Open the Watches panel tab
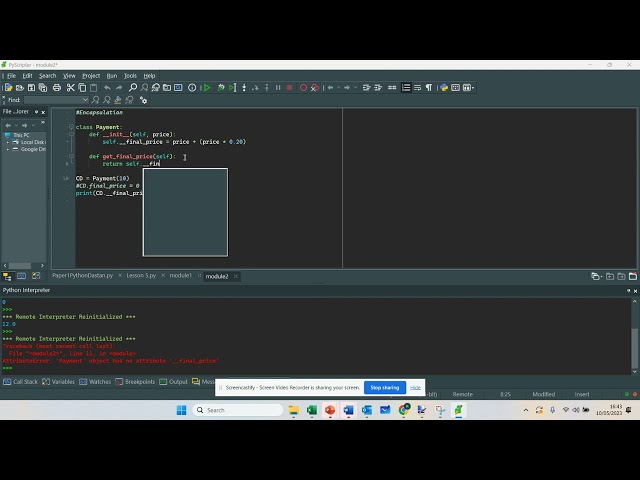This screenshot has height=480, width=640. point(95,382)
